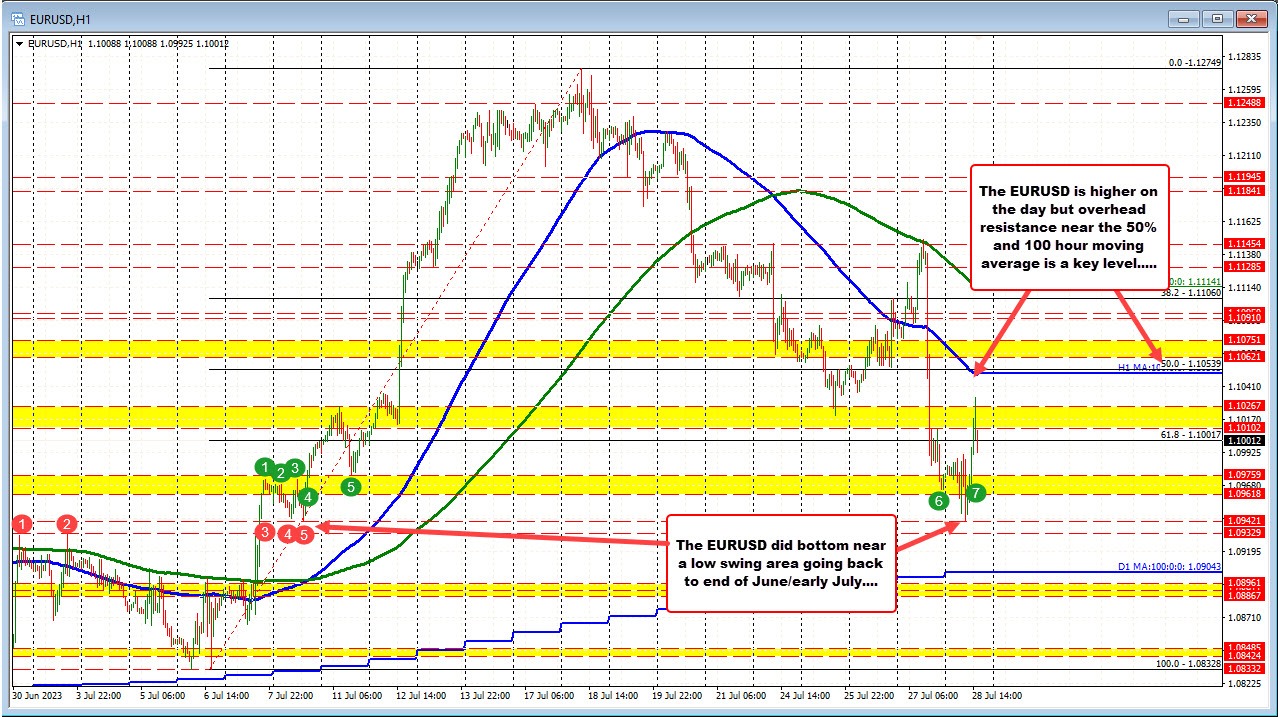The image size is (1278, 717).
Task: Click the overhead resistance annotation box
Action: 1069,227
